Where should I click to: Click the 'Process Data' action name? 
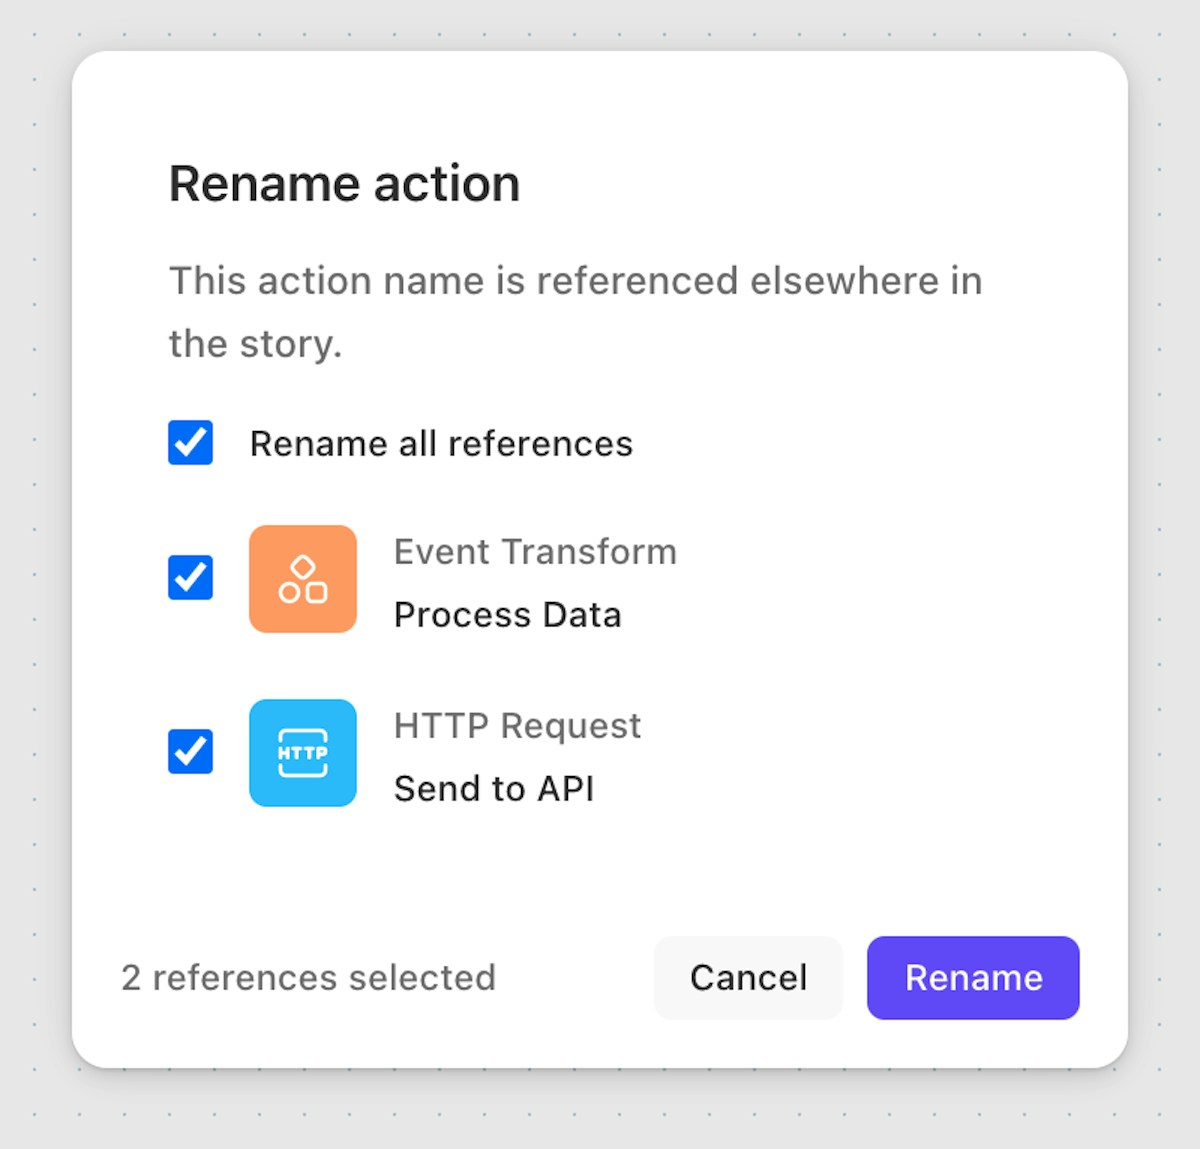[508, 615]
